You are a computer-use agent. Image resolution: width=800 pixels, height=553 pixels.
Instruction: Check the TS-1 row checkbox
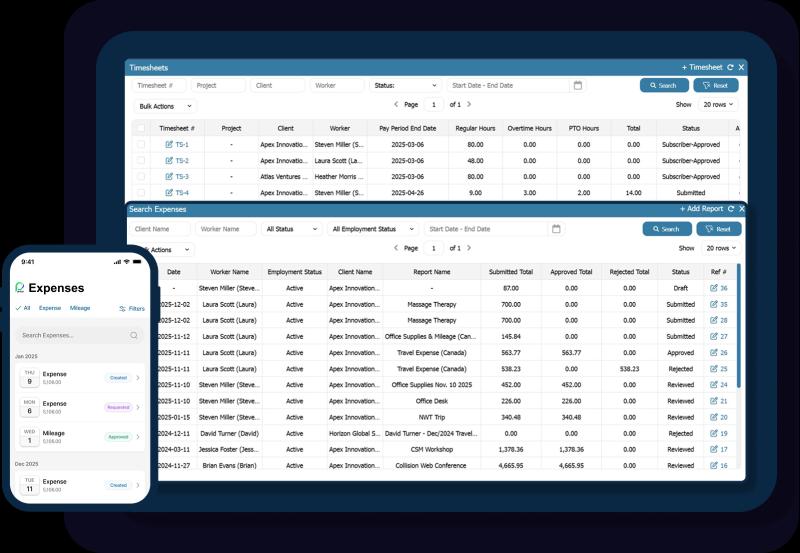pyautogui.click(x=141, y=145)
